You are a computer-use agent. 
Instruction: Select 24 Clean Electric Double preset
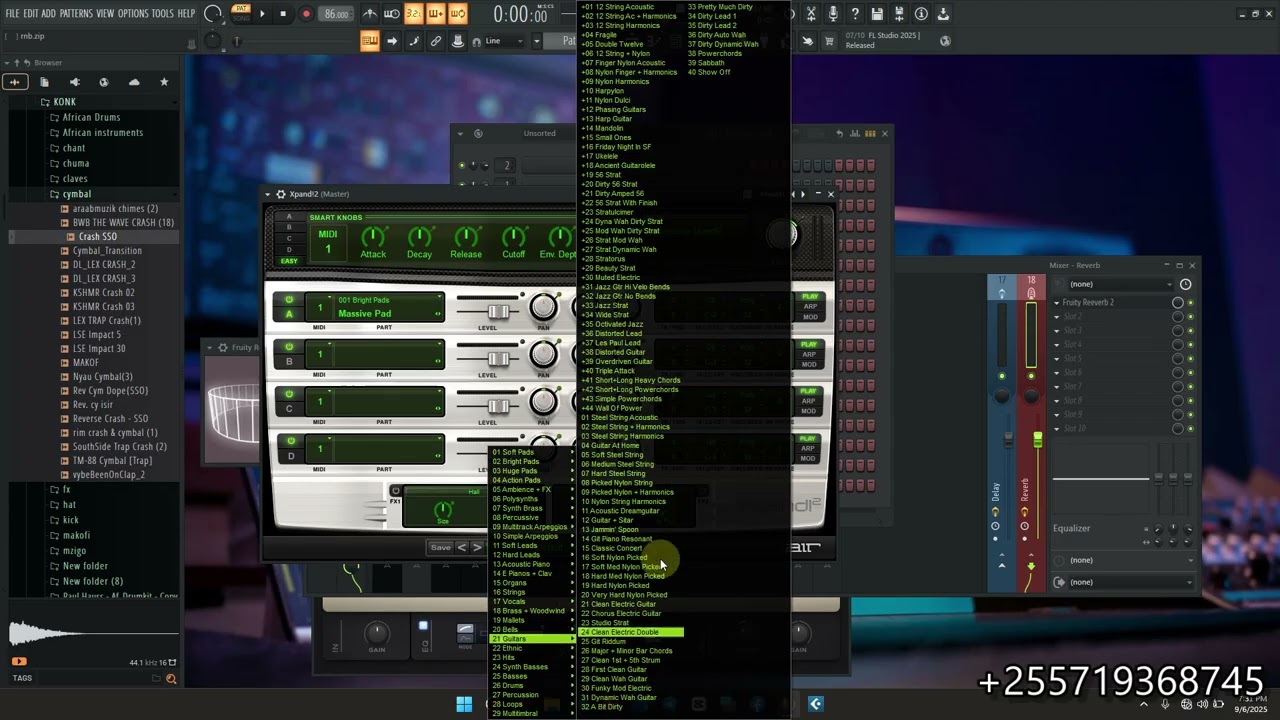pyautogui.click(x=631, y=632)
